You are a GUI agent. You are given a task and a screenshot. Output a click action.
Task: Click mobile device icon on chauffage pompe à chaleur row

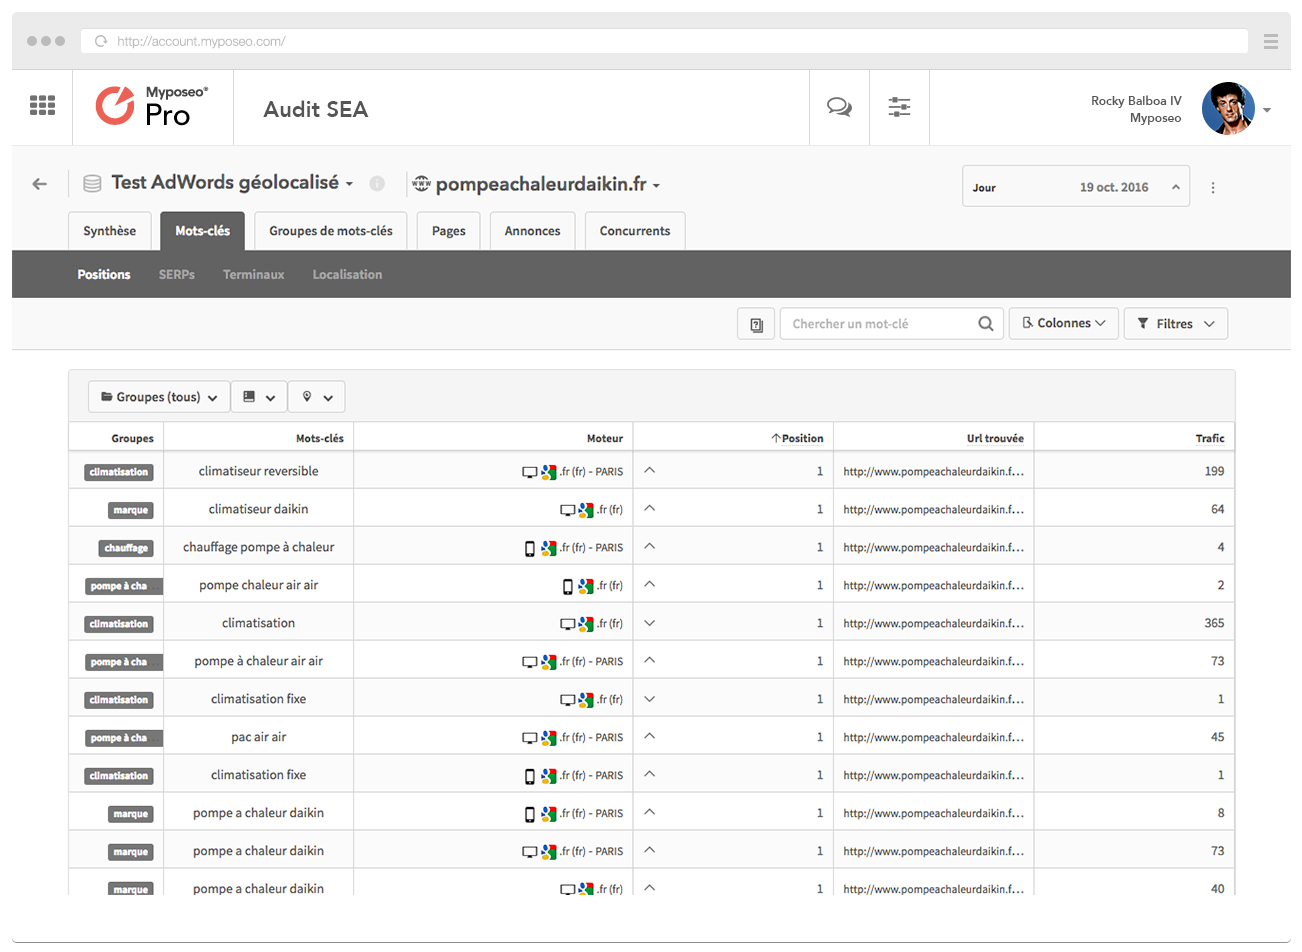(530, 548)
